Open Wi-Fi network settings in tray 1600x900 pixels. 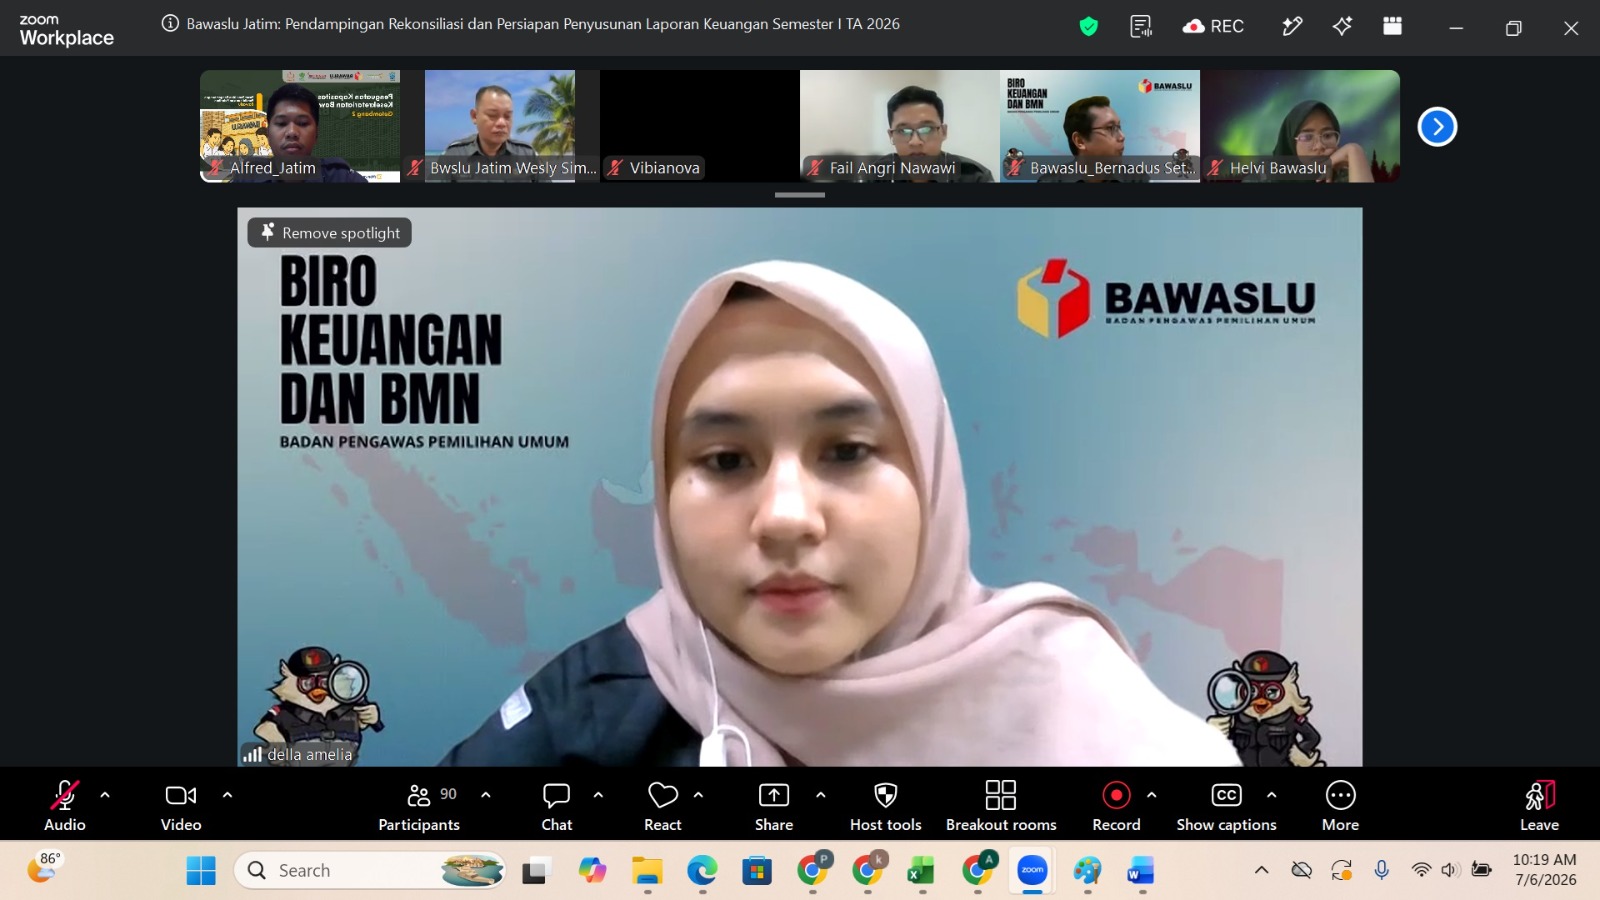pos(1420,871)
